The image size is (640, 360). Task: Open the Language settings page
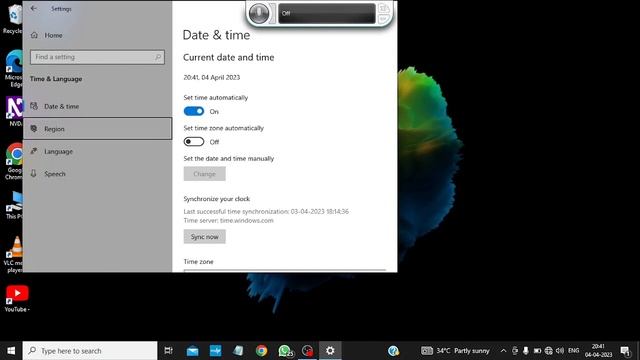(97, 151)
